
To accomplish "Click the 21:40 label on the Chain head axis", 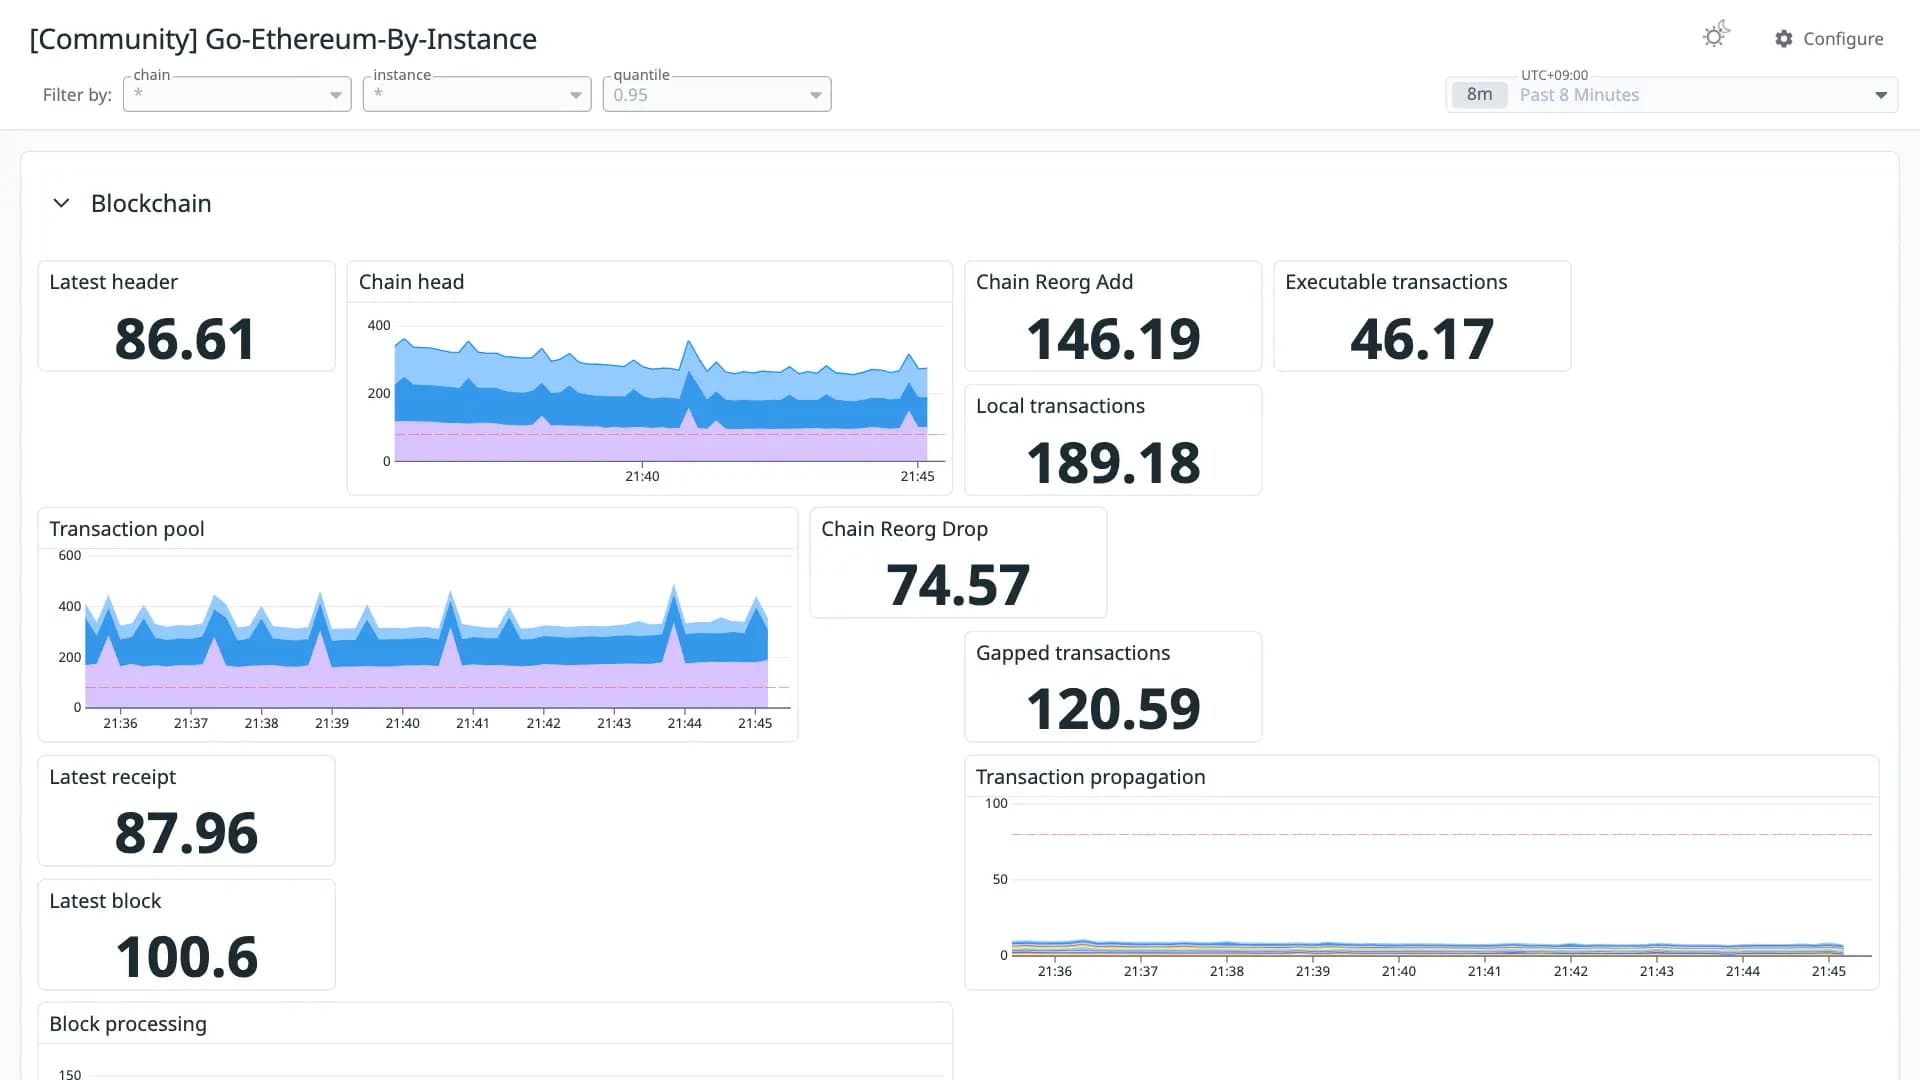I will tap(642, 476).
